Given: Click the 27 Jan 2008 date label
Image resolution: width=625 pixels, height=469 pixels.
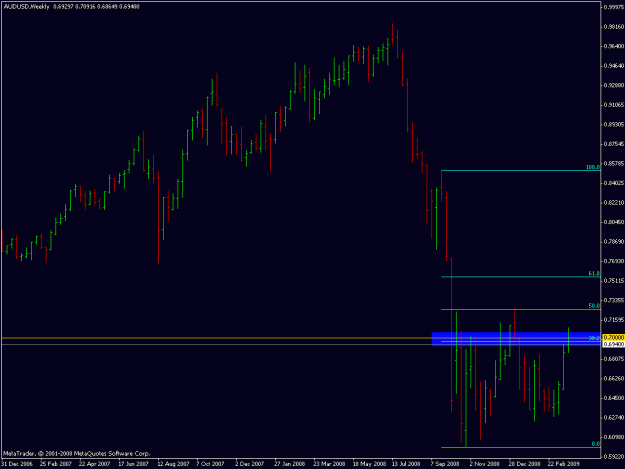Looking at the screenshot, I should [x=290, y=464].
